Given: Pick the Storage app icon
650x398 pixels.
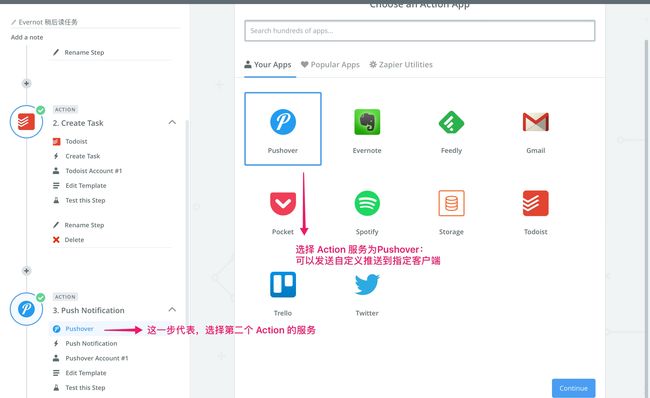Looking at the screenshot, I should tap(451, 203).
